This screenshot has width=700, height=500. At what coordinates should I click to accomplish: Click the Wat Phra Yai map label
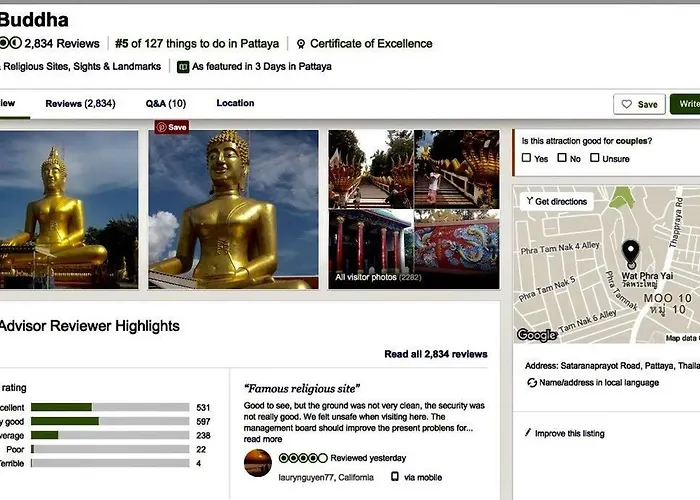[647, 276]
